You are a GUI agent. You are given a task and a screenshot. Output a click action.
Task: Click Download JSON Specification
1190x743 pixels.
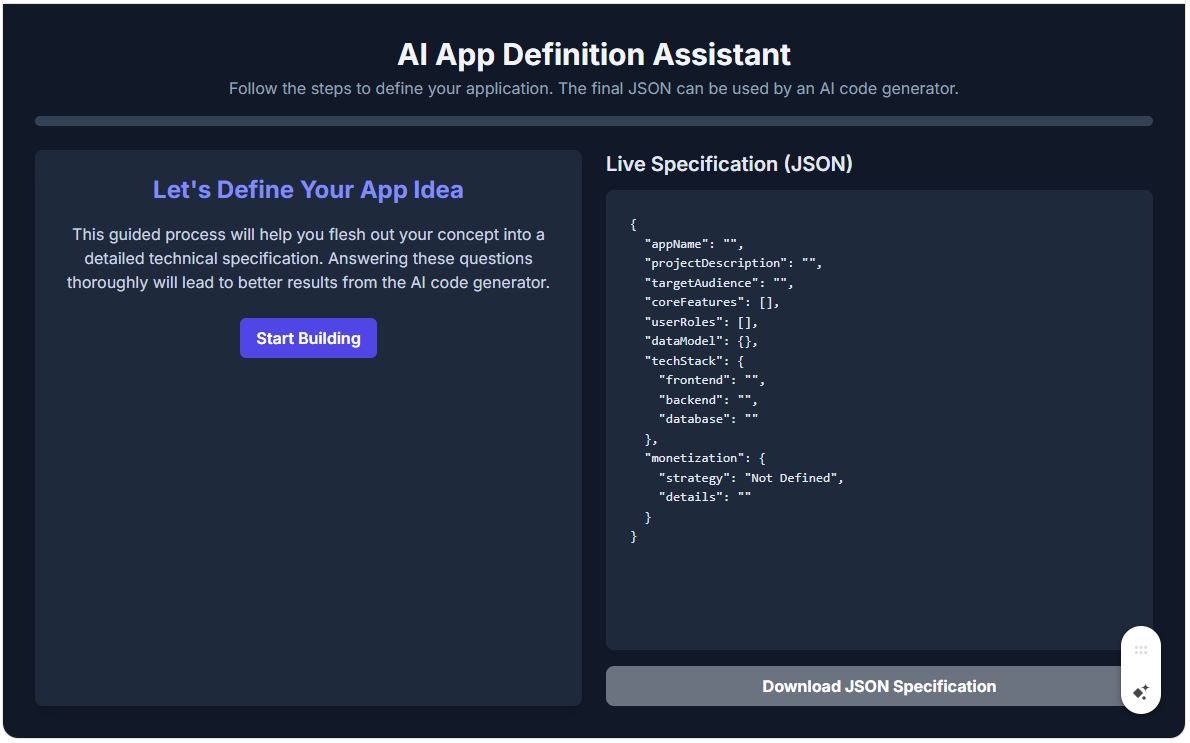(879, 686)
